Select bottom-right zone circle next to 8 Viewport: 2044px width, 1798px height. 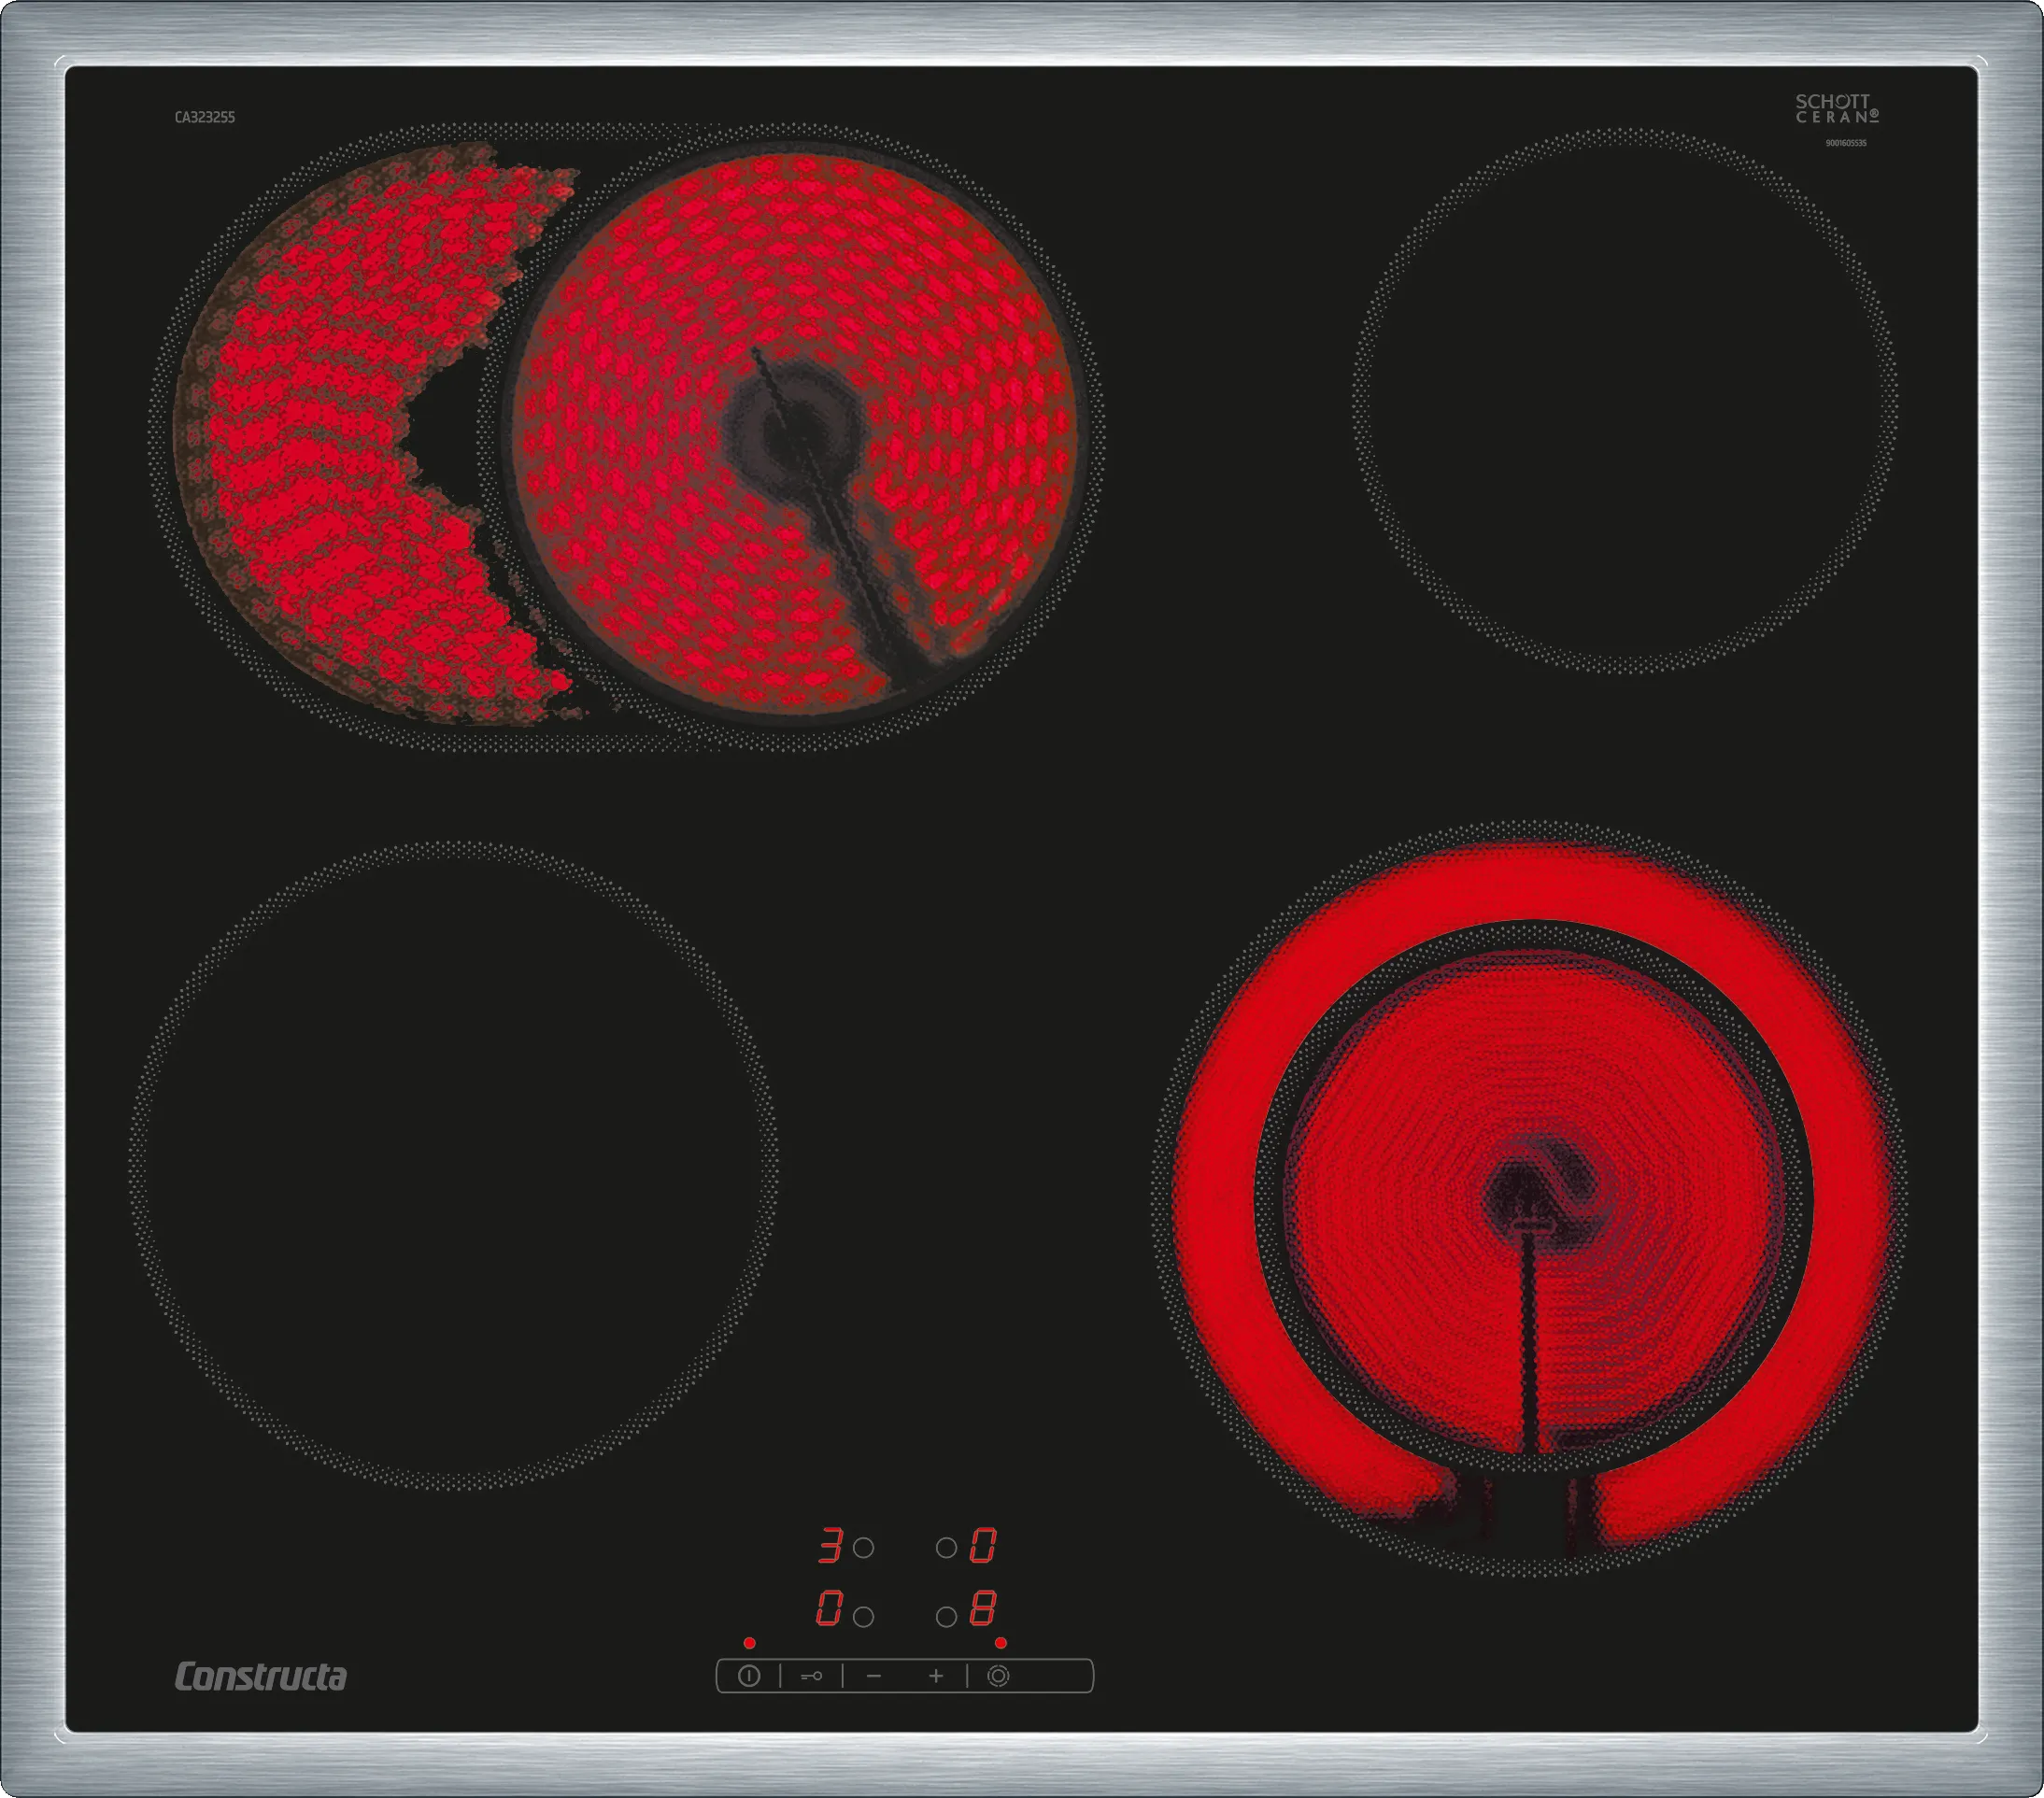pyautogui.click(x=946, y=1617)
